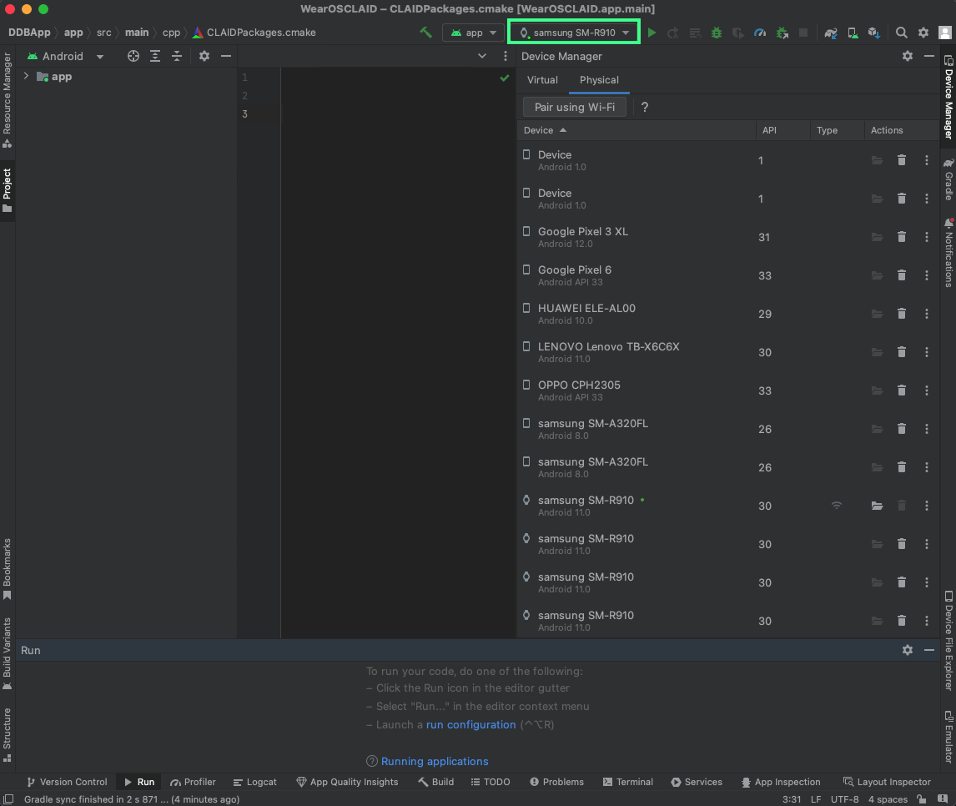Open the SDK Manager toolbar icon
The image size is (956, 806).
click(x=874, y=32)
